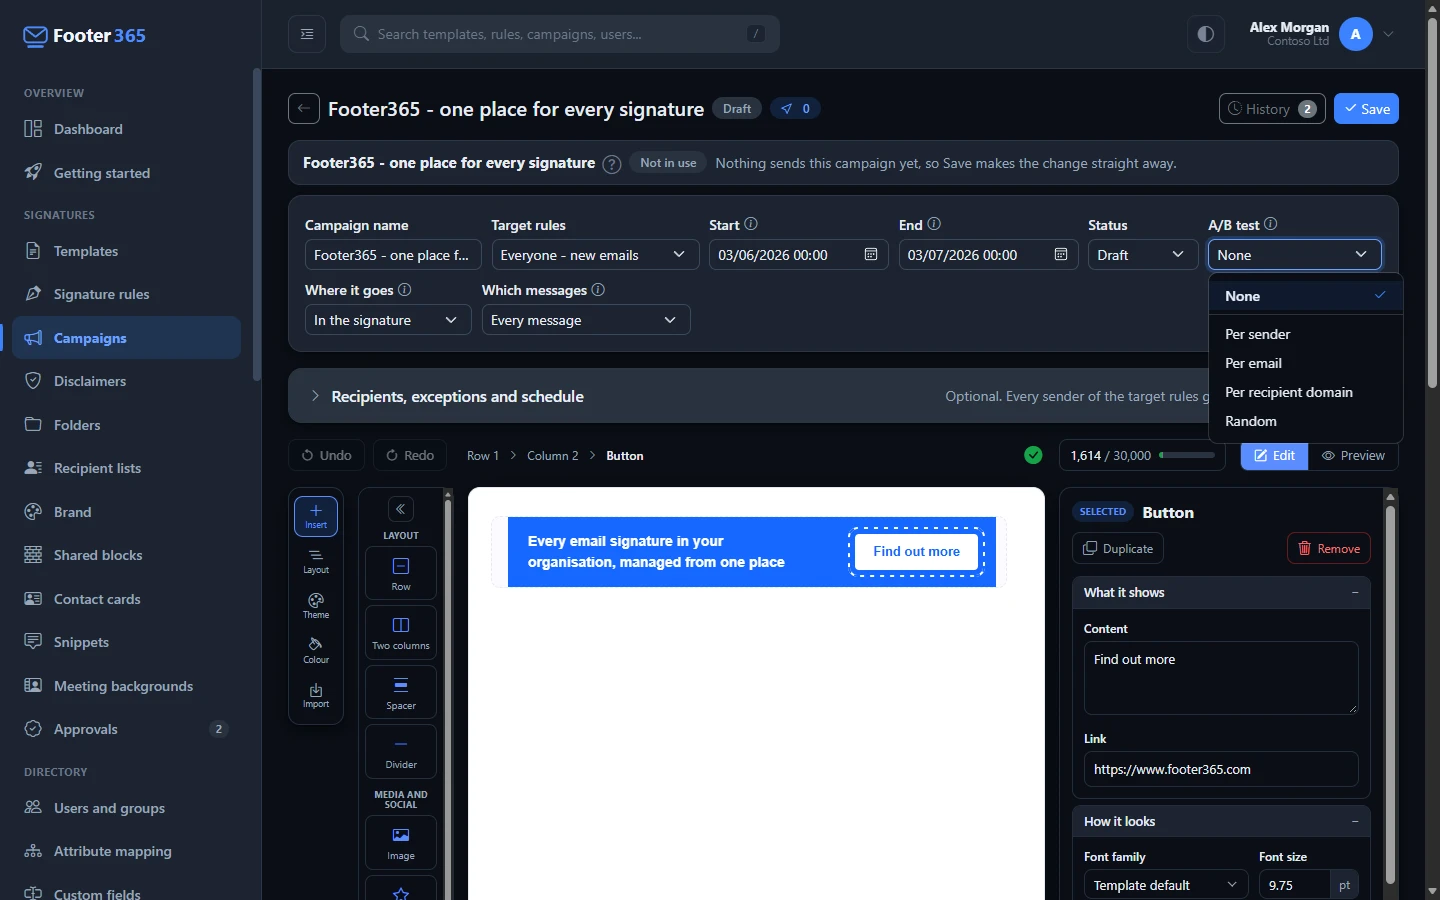Select the Theme tool icon
This screenshot has height=900, width=1440.
coord(316,606)
